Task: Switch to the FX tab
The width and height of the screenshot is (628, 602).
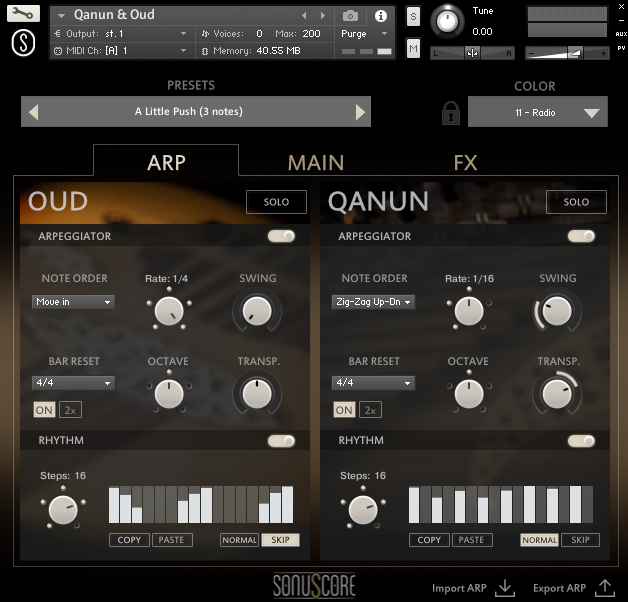Action: point(465,162)
